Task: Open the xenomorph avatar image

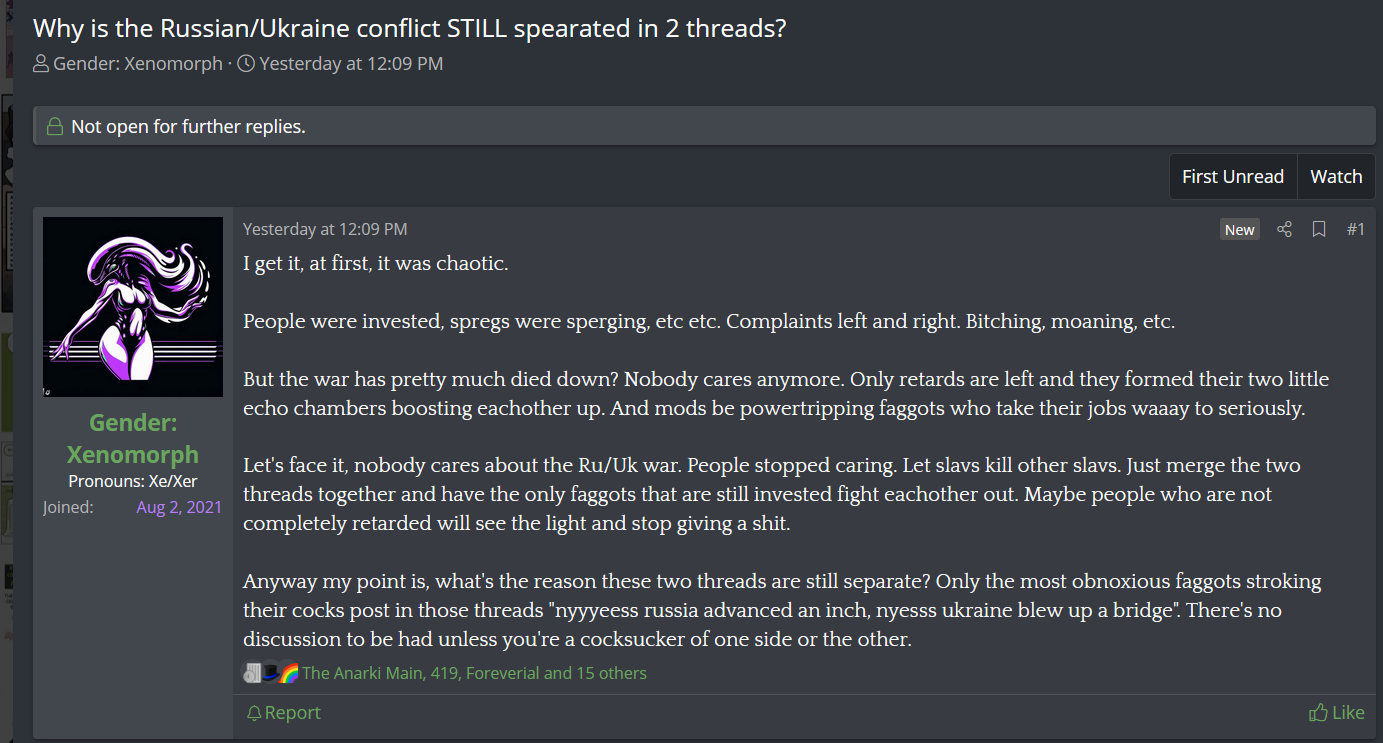Action: (x=133, y=307)
